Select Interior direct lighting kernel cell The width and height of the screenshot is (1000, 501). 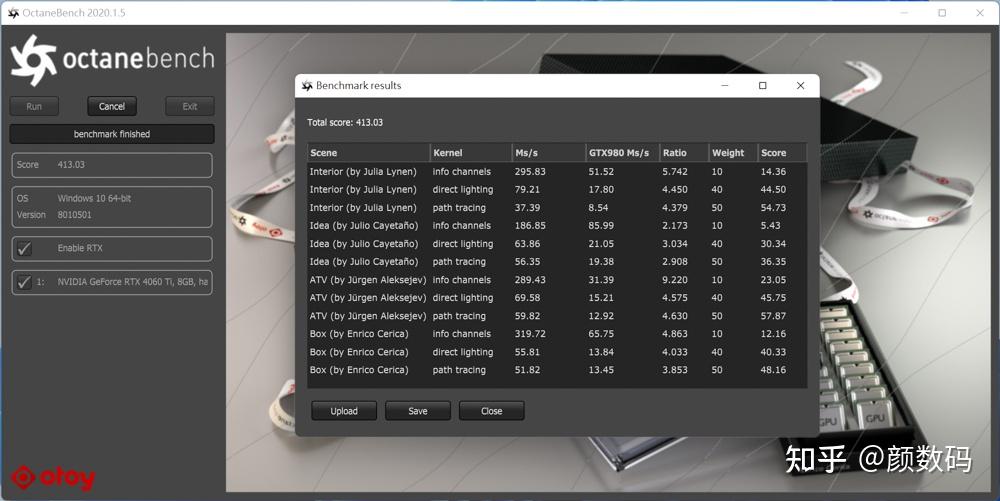[x=462, y=189]
